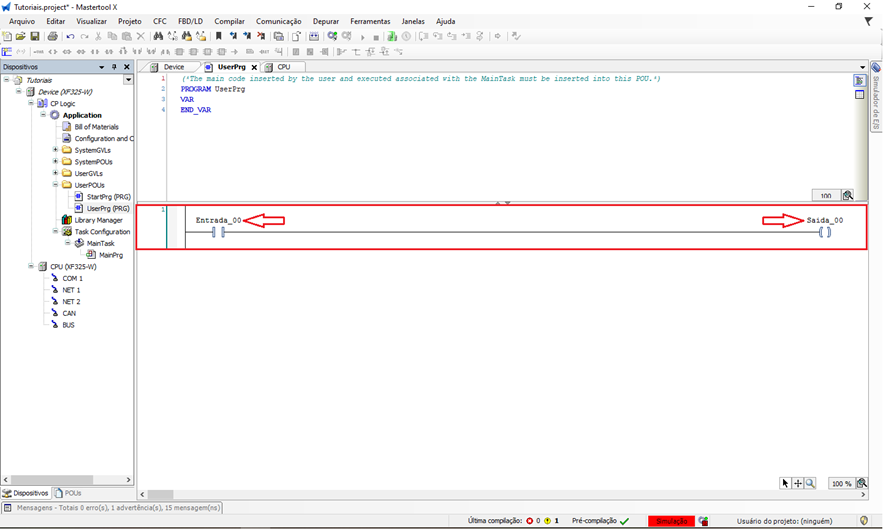
Task: Expand the SystemGVLs folder
Action: click(56, 150)
